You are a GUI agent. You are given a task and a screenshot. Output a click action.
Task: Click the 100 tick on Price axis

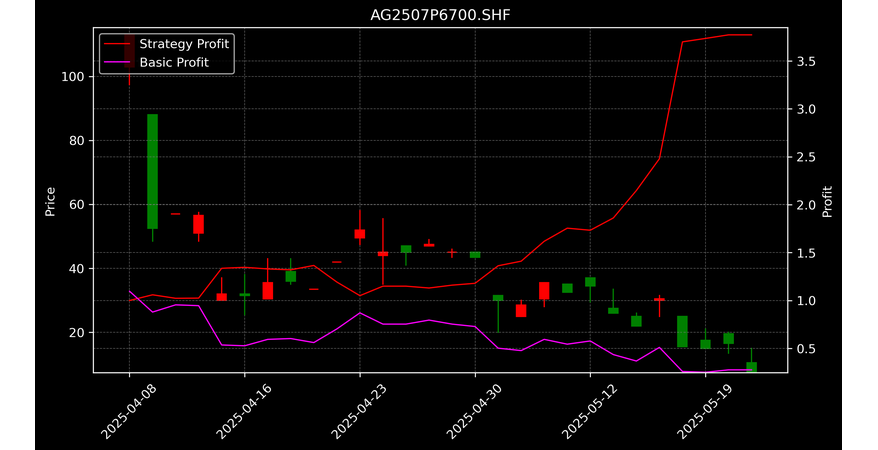(x=72, y=77)
